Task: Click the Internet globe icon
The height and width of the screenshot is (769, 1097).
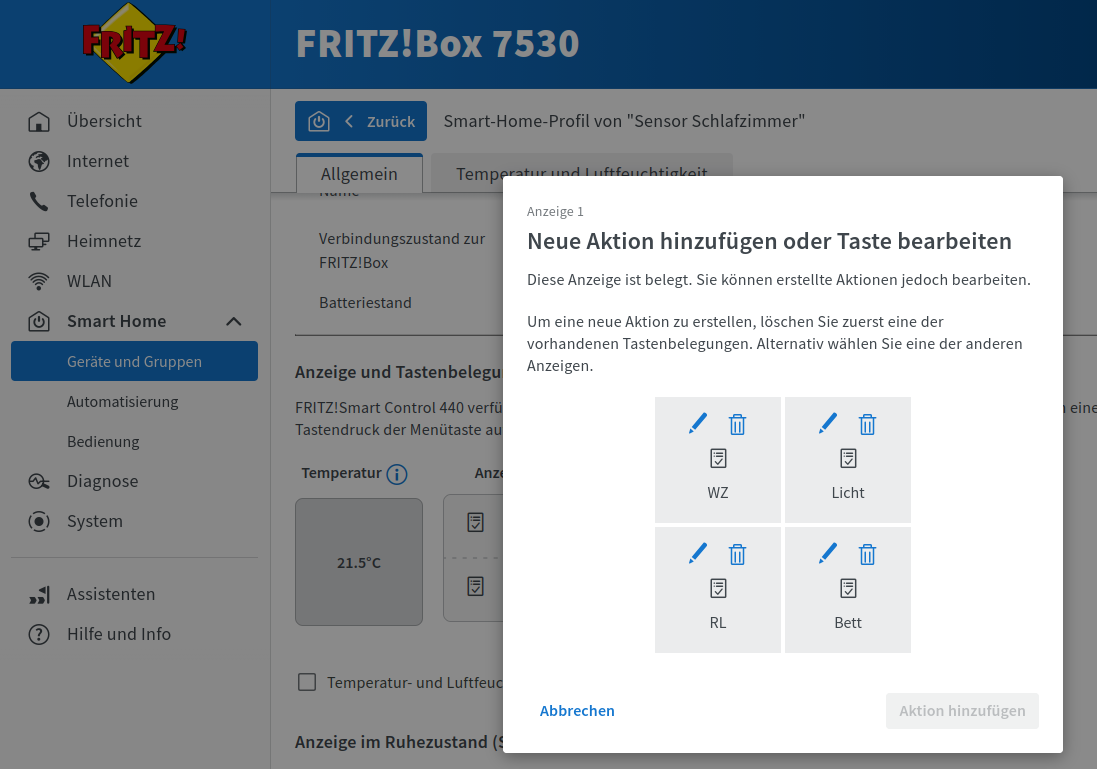Action: [38, 162]
